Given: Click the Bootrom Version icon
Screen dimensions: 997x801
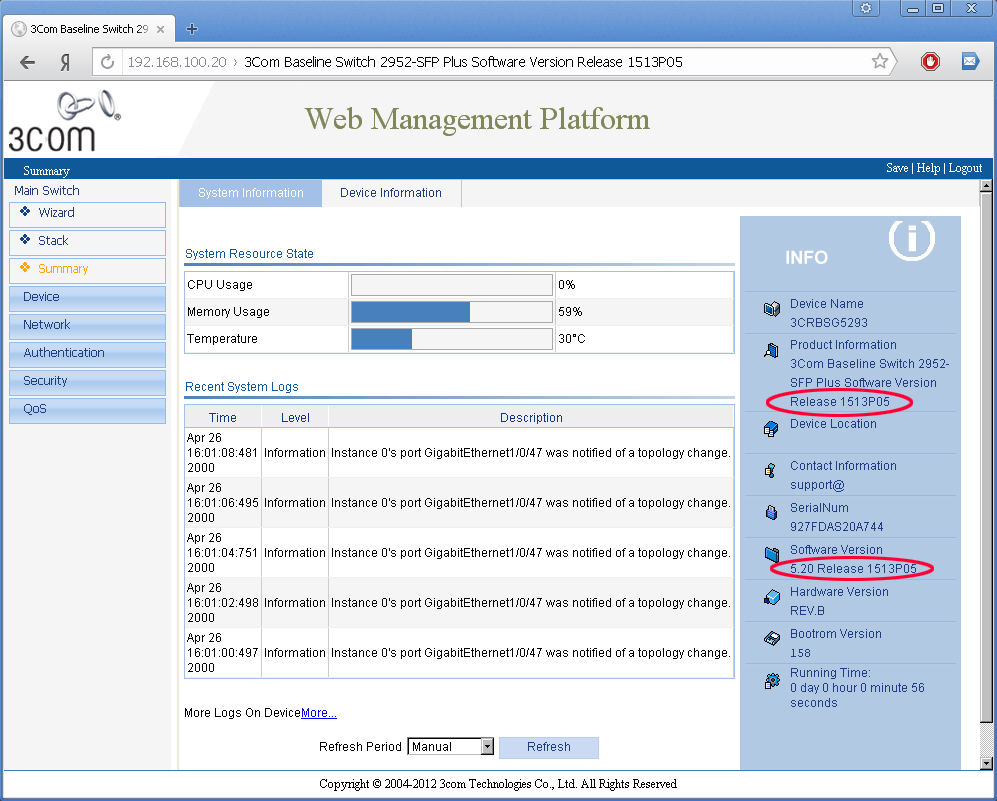Looking at the screenshot, I should coord(771,638).
